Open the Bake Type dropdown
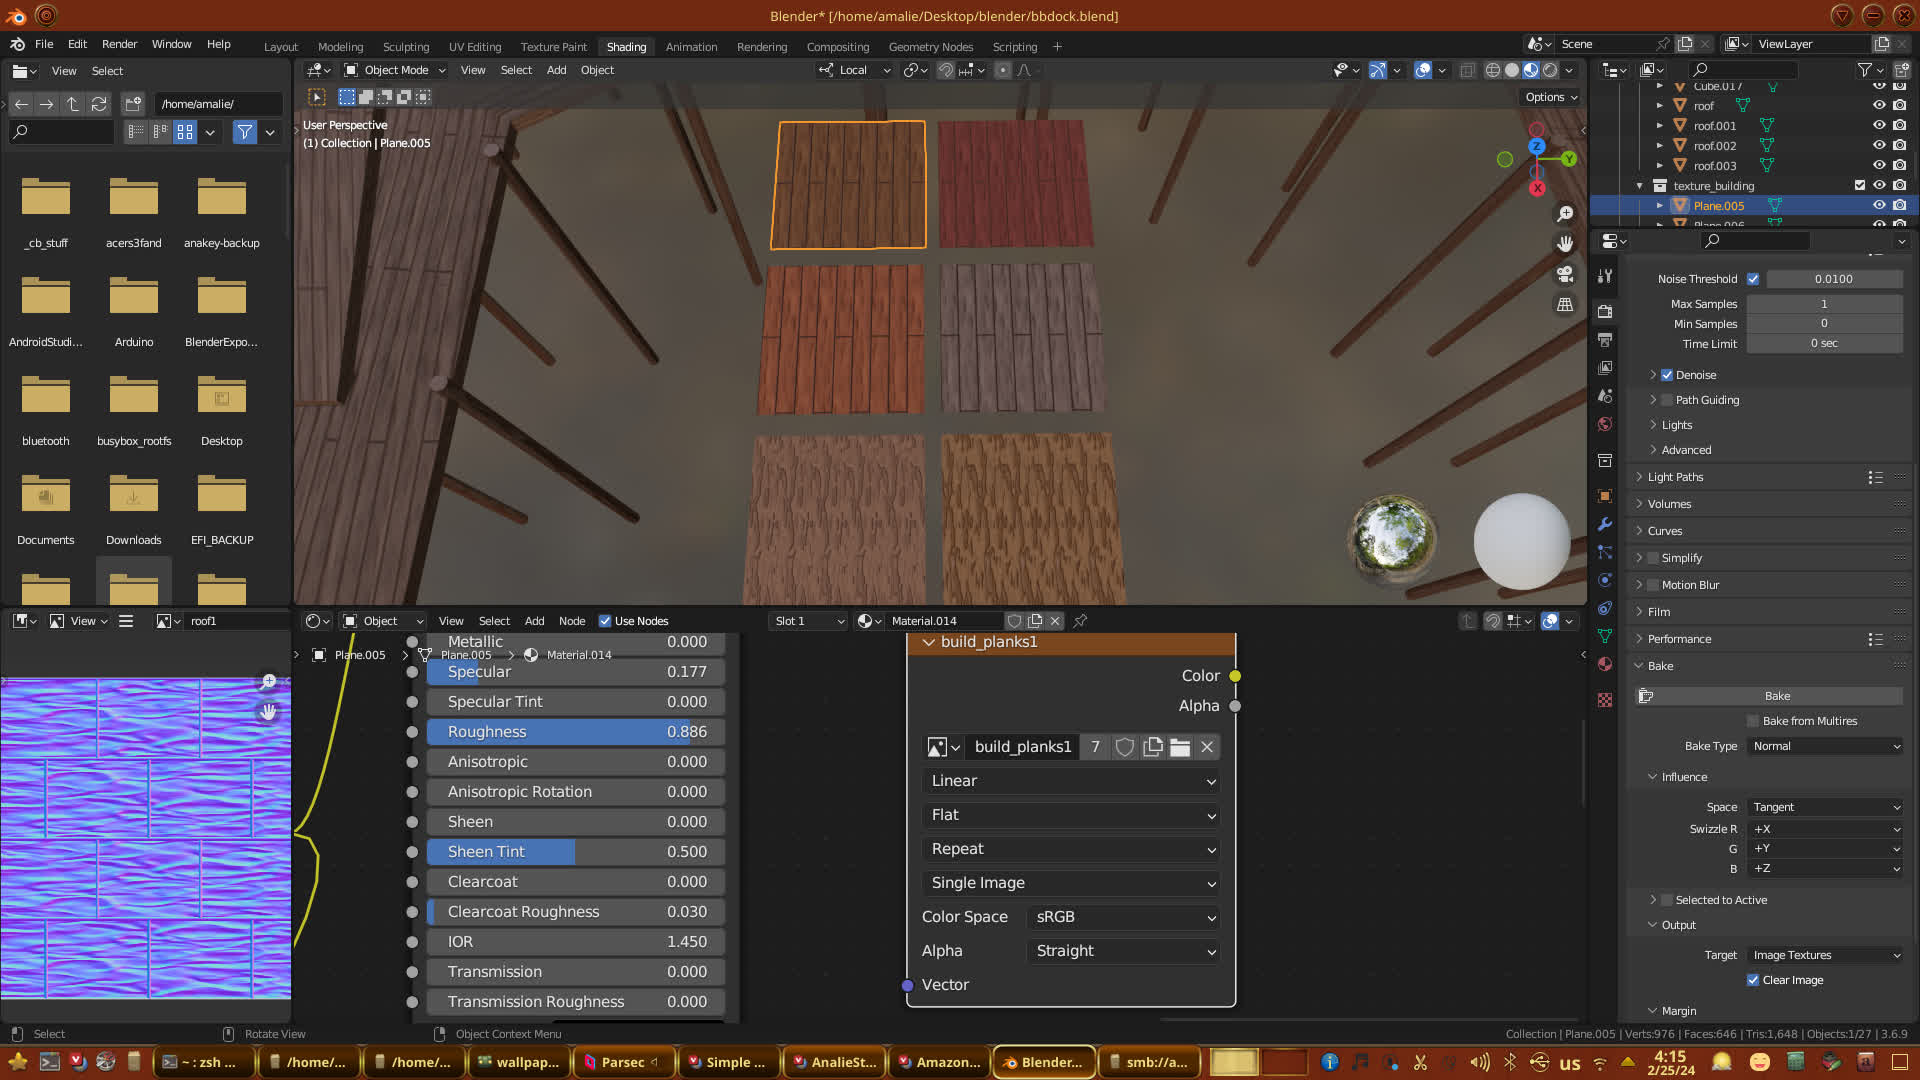The width and height of the screenshot is (1920, 1080). pos(1825,746)
